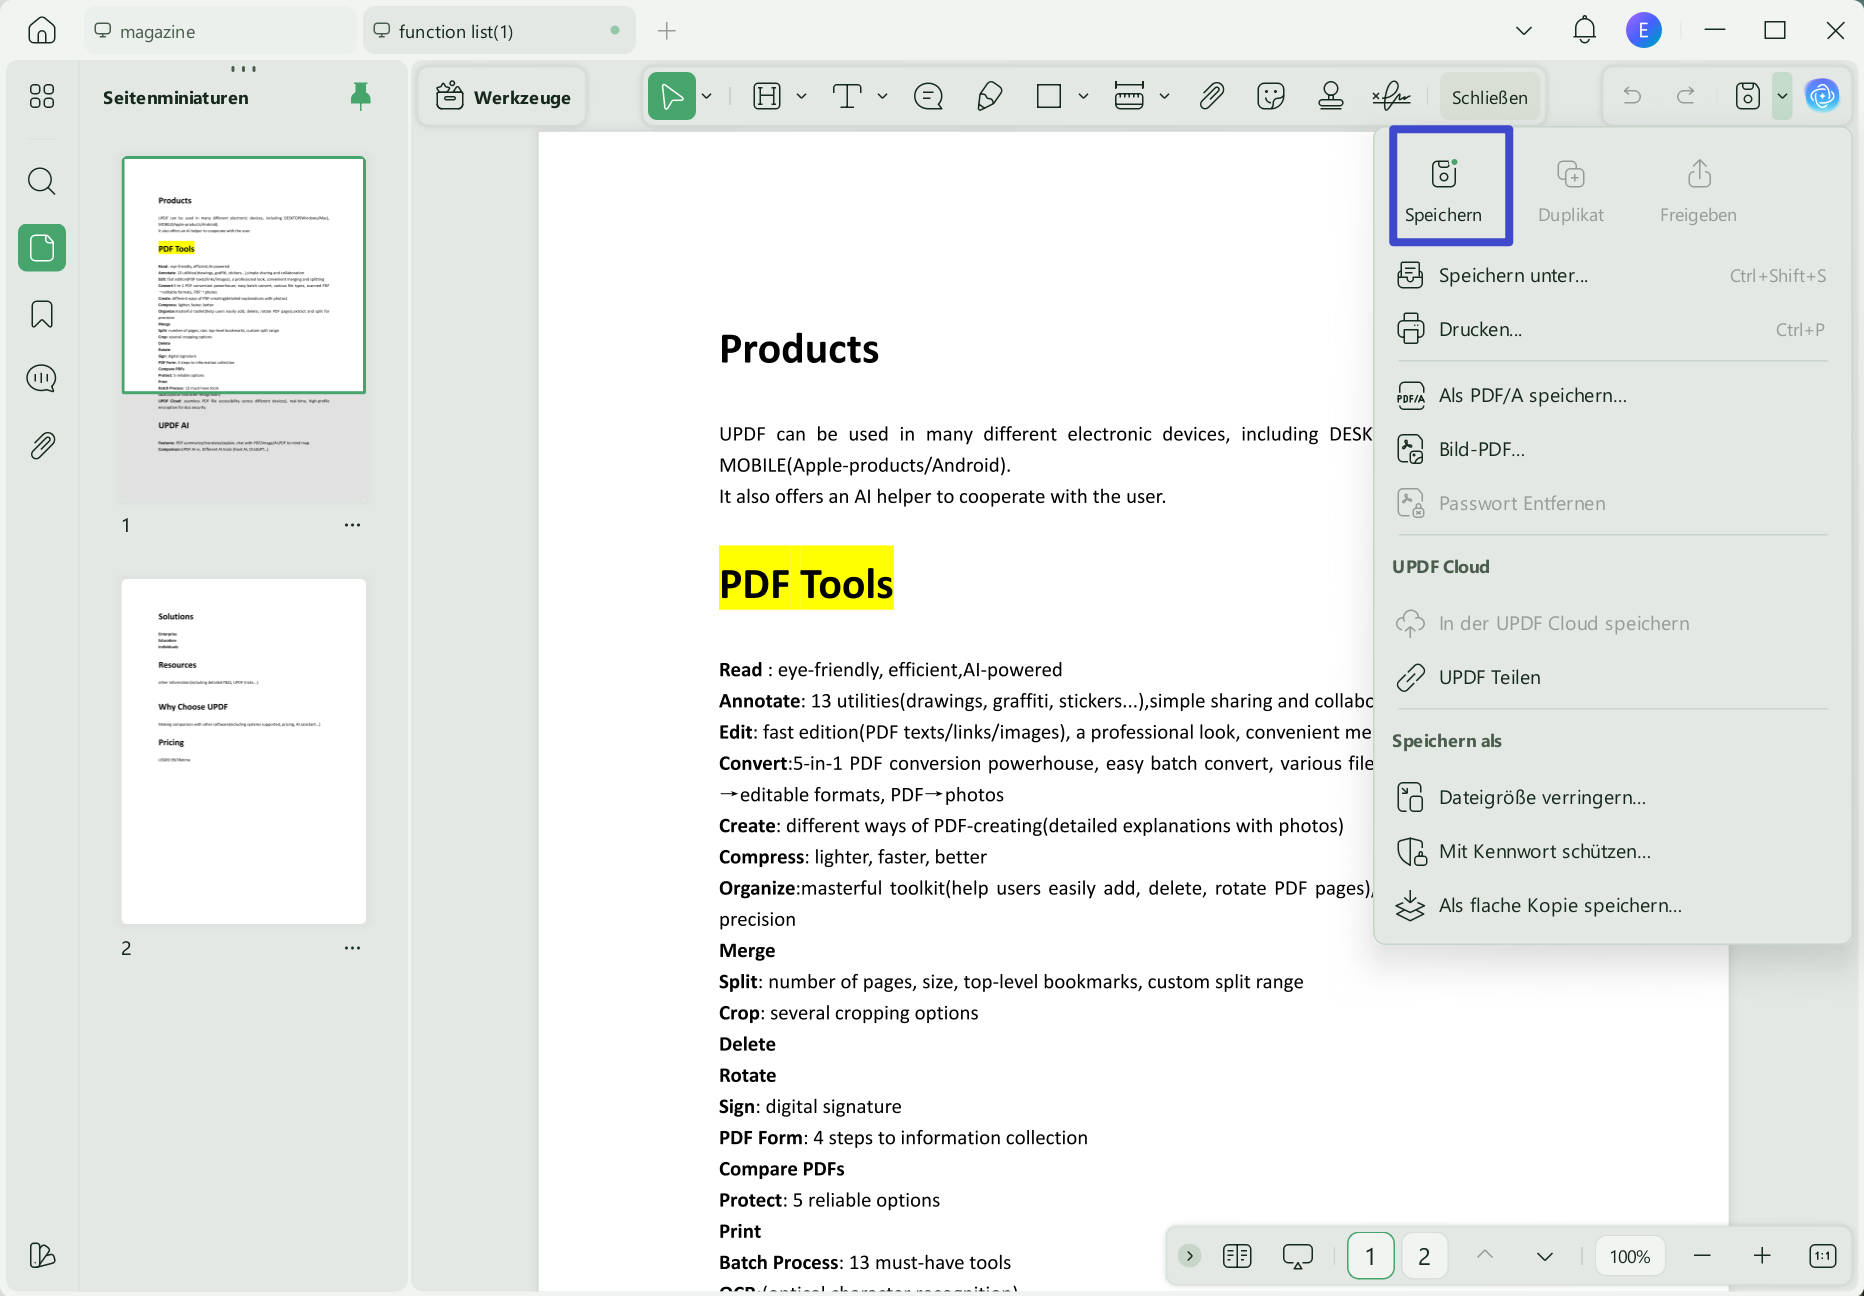Select the text comment tool
The image size is (1864, 1296).
point(847,97)
